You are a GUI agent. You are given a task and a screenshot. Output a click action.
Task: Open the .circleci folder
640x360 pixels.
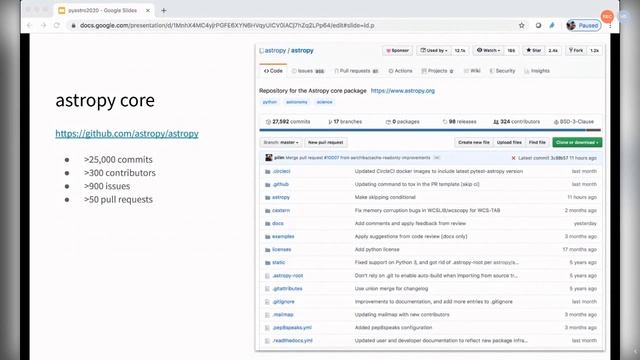click(x=281, y=171)
